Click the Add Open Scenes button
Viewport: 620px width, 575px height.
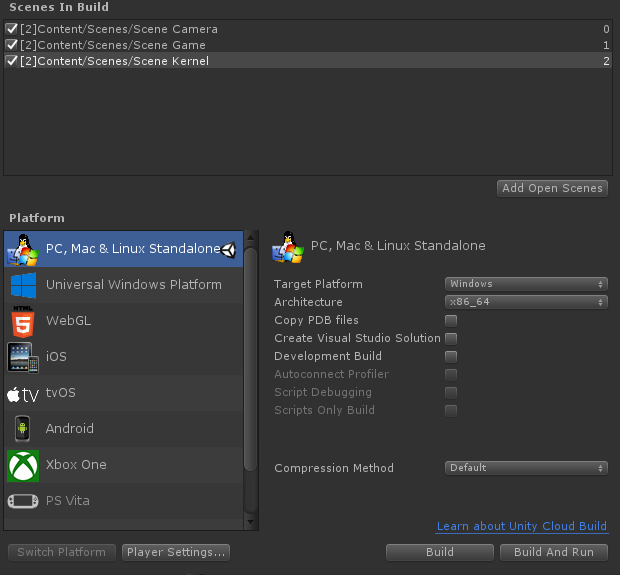pos(552,188)
